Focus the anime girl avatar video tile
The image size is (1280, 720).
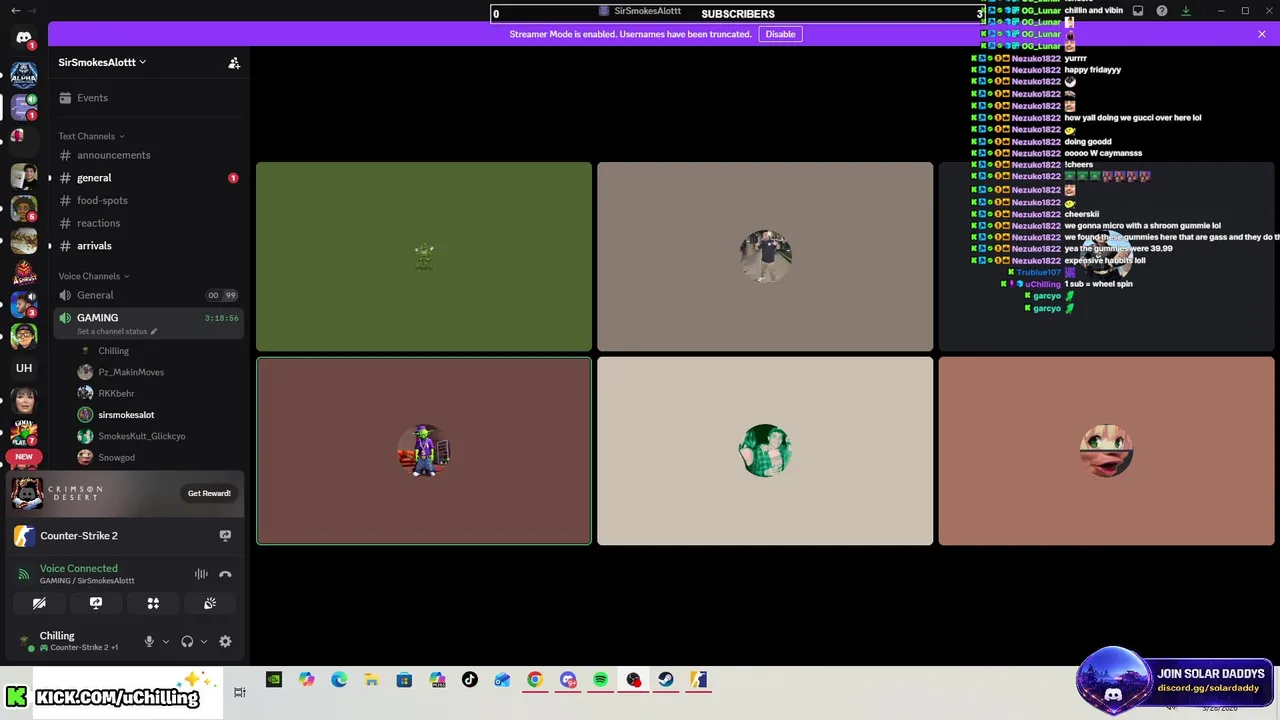(x=1106, y=451)
